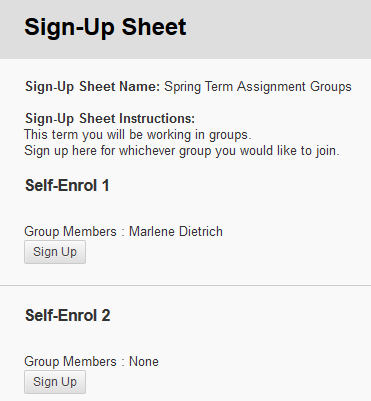Image resolution: width=371 pixels, height=401 pixels.
Task: Click the numeral '2' in Self-Enrol 2 heading
Action: coord(106,315)
